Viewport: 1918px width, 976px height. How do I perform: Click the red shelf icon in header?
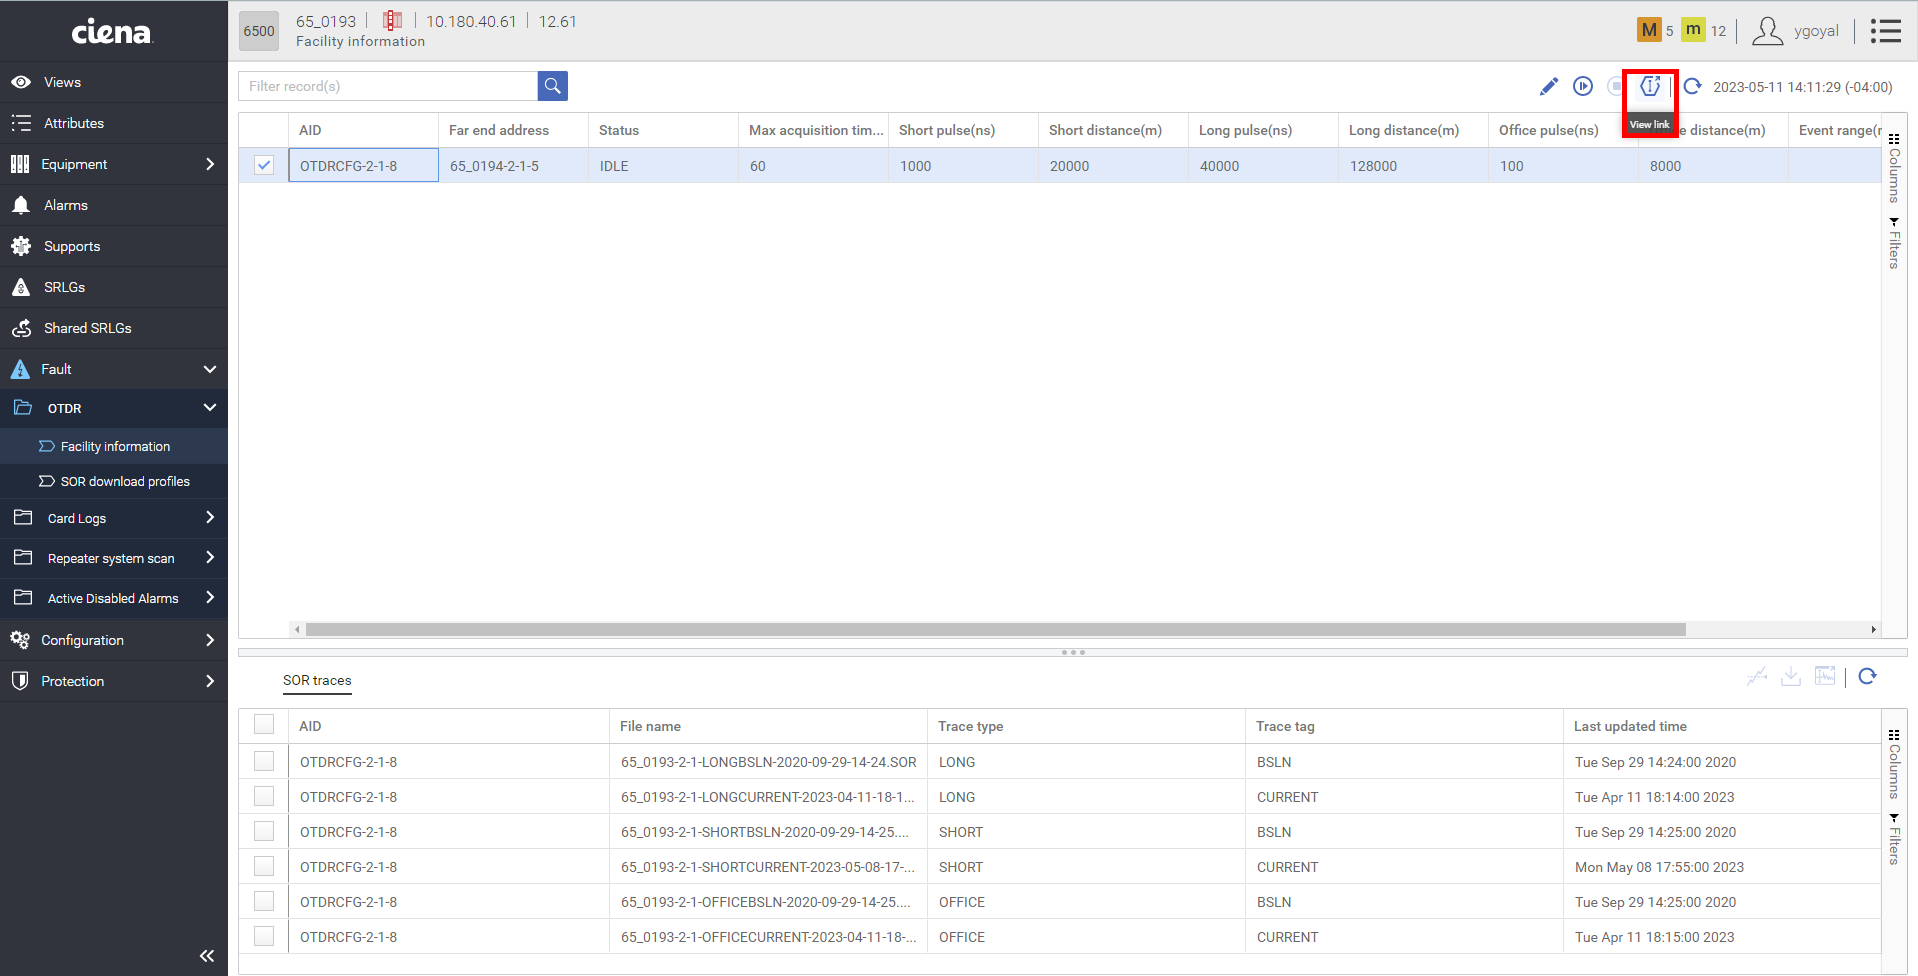tap(393, 21)
